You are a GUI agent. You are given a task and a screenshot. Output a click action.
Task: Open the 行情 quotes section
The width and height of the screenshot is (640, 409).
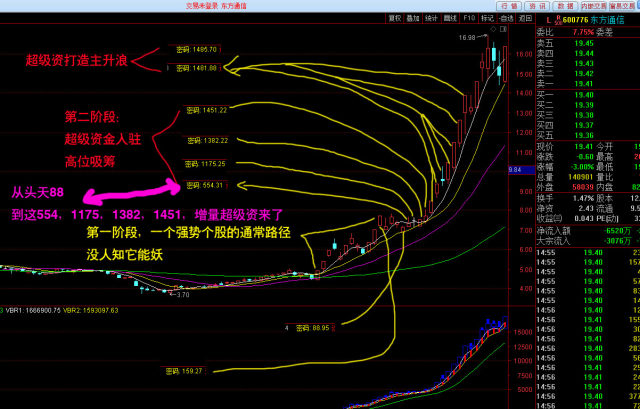click(x=509, y=6)
